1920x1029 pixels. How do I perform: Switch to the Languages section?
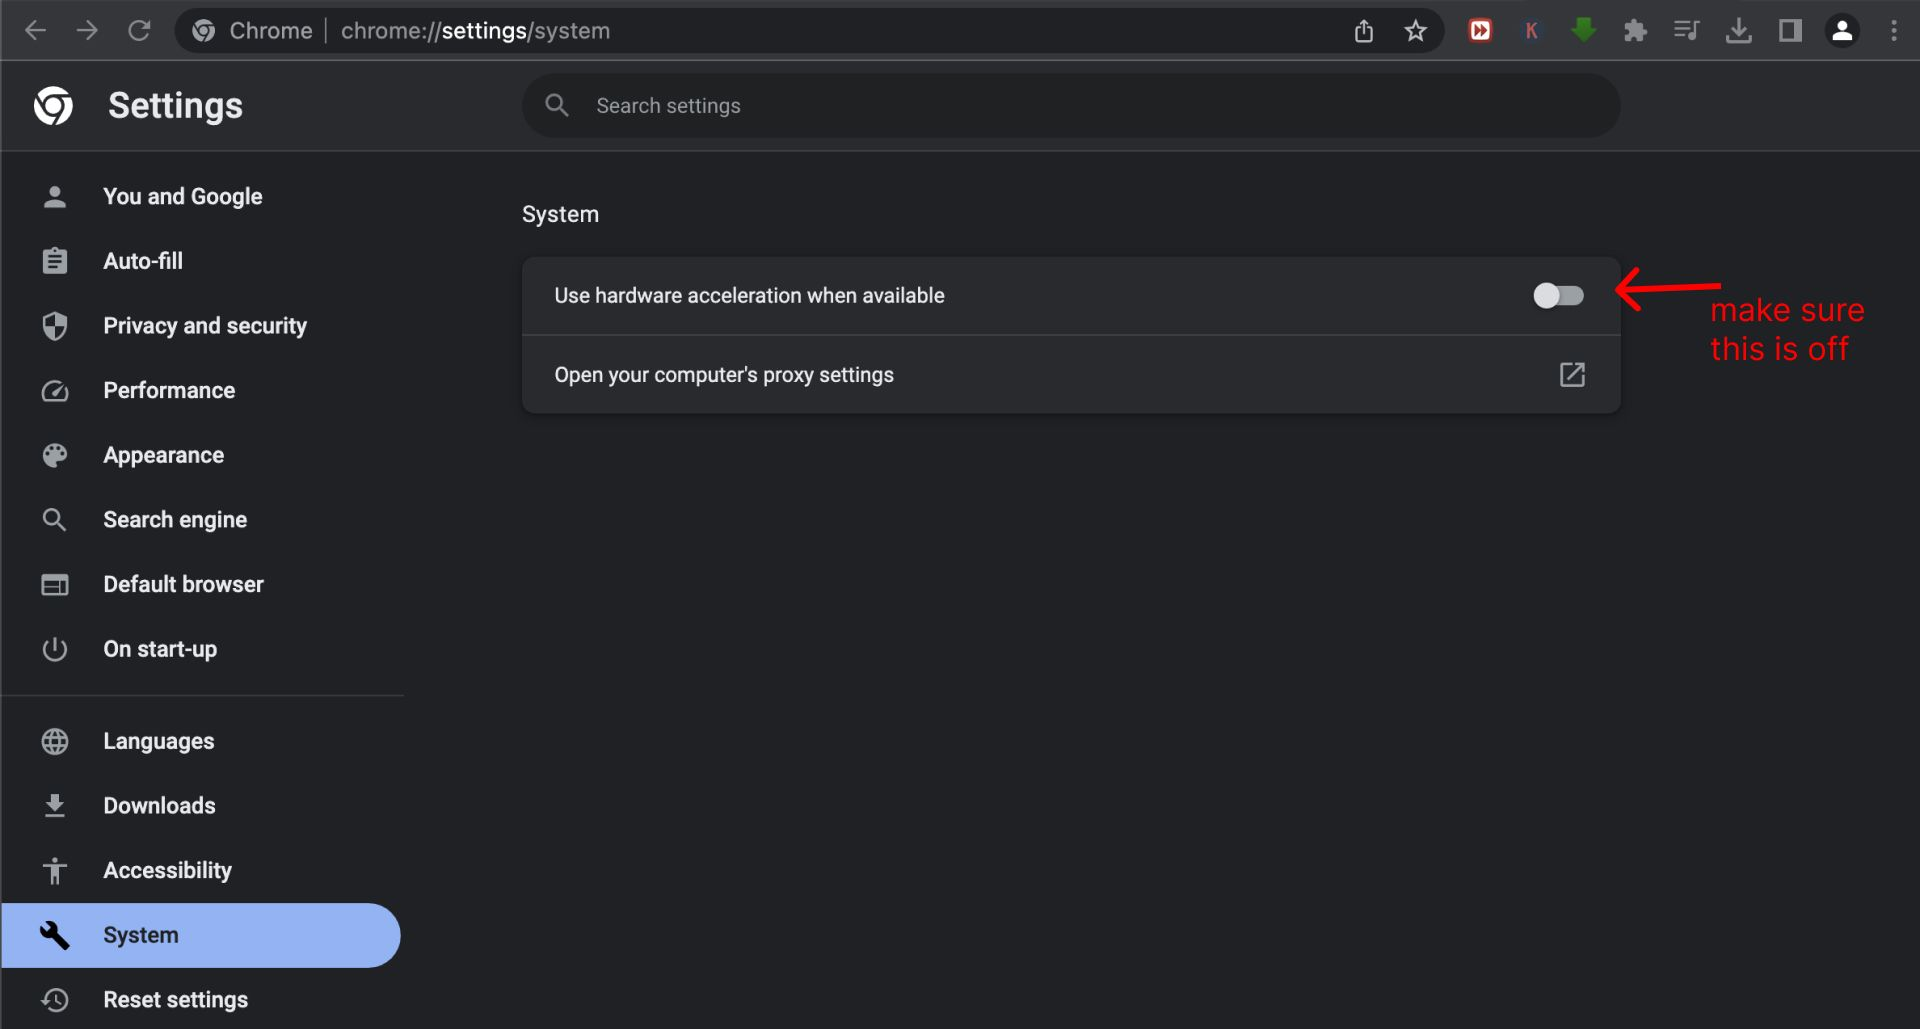[158, 740]
